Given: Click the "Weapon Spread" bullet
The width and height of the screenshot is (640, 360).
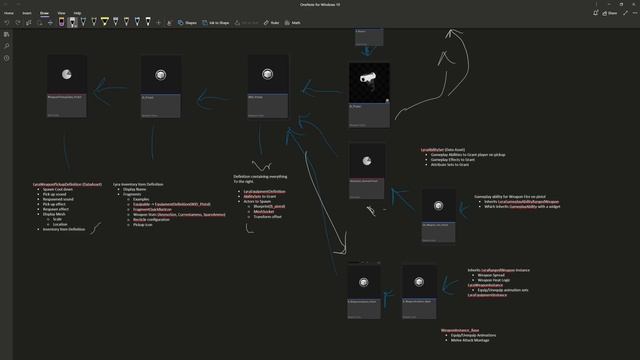Looking at the screenshot, I should click(491, 275).
